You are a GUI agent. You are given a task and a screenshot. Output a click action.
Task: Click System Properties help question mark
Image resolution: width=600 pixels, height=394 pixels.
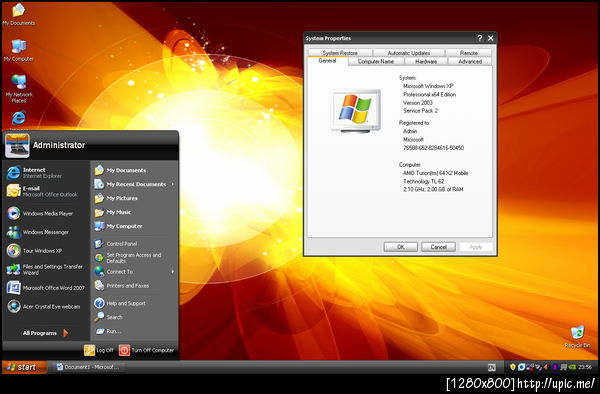(x=480, y=38)
